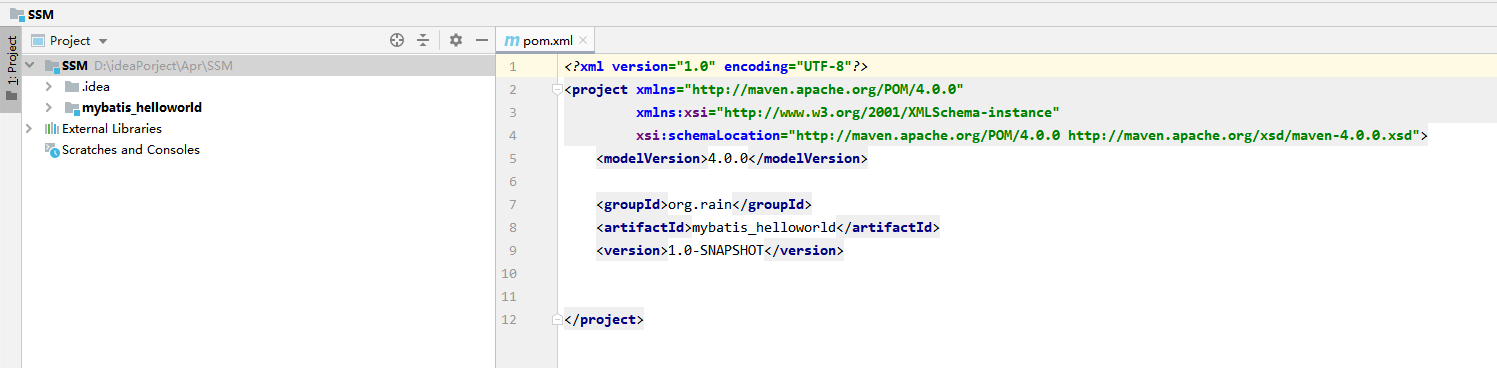Image resolution: width=1497 pixels, height=368 pixels.
Task: Fold the project tag at line 2
Action: 557,90
